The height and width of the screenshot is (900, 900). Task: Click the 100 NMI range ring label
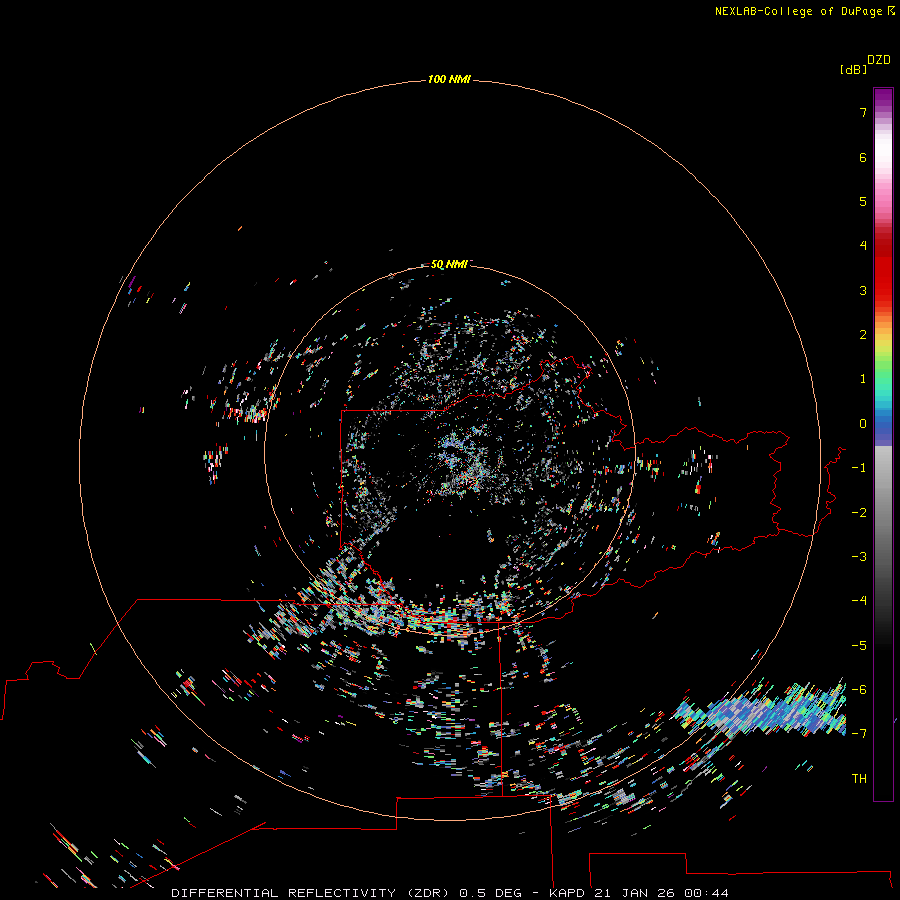(449, 79)
